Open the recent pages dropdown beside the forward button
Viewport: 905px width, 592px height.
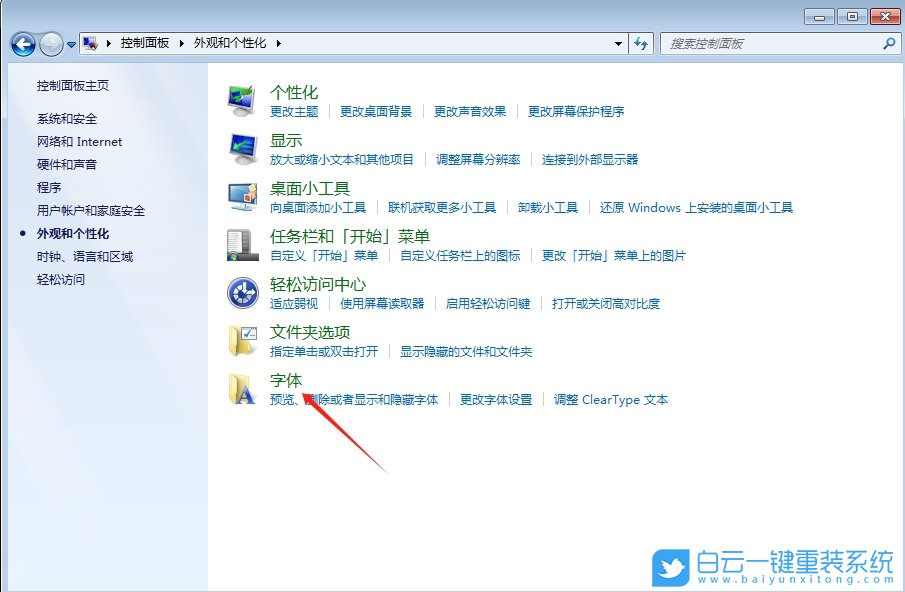click(x=72, y=44)
